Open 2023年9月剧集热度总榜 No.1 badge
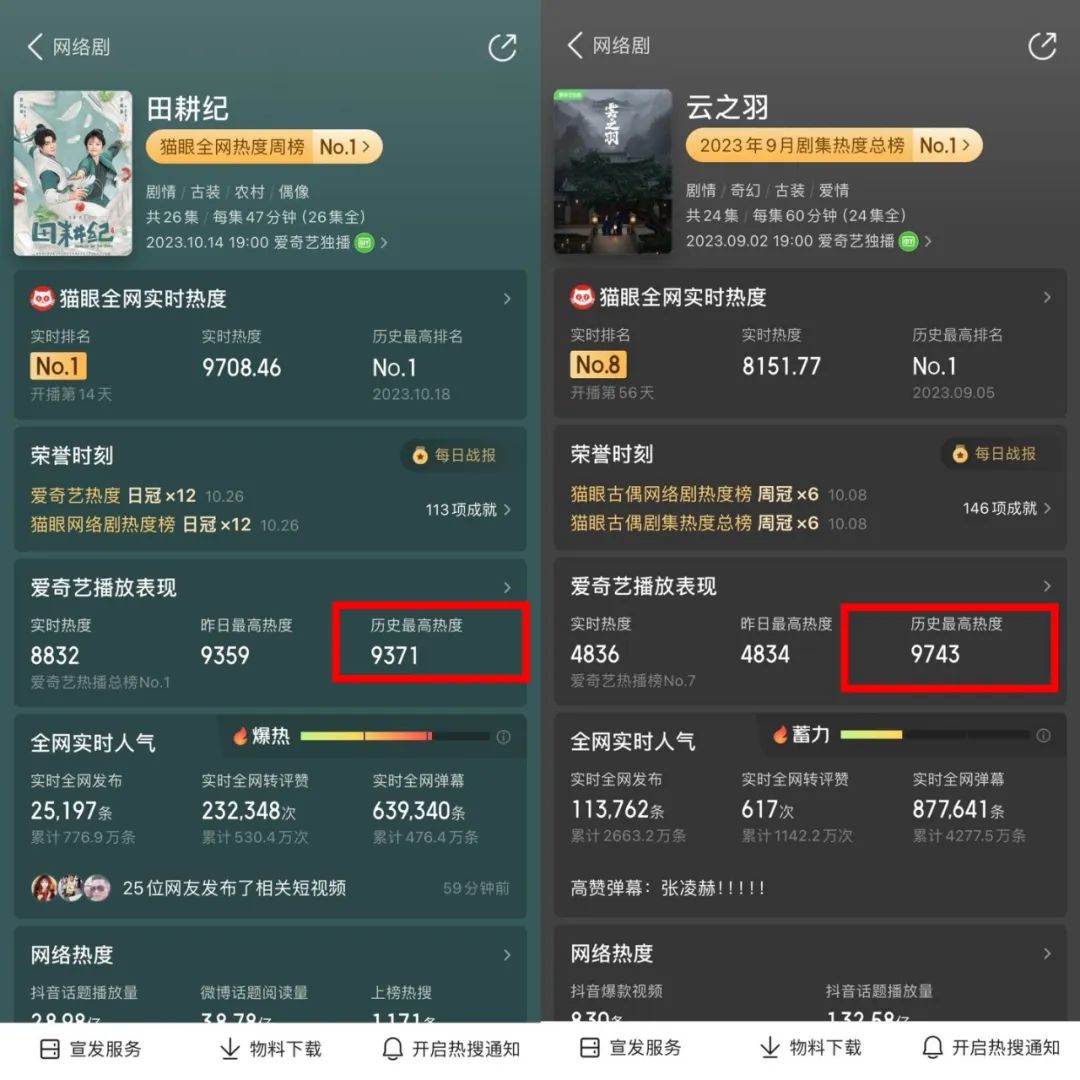This screenshot has width=1080, height=1080. tap(833, 145)
